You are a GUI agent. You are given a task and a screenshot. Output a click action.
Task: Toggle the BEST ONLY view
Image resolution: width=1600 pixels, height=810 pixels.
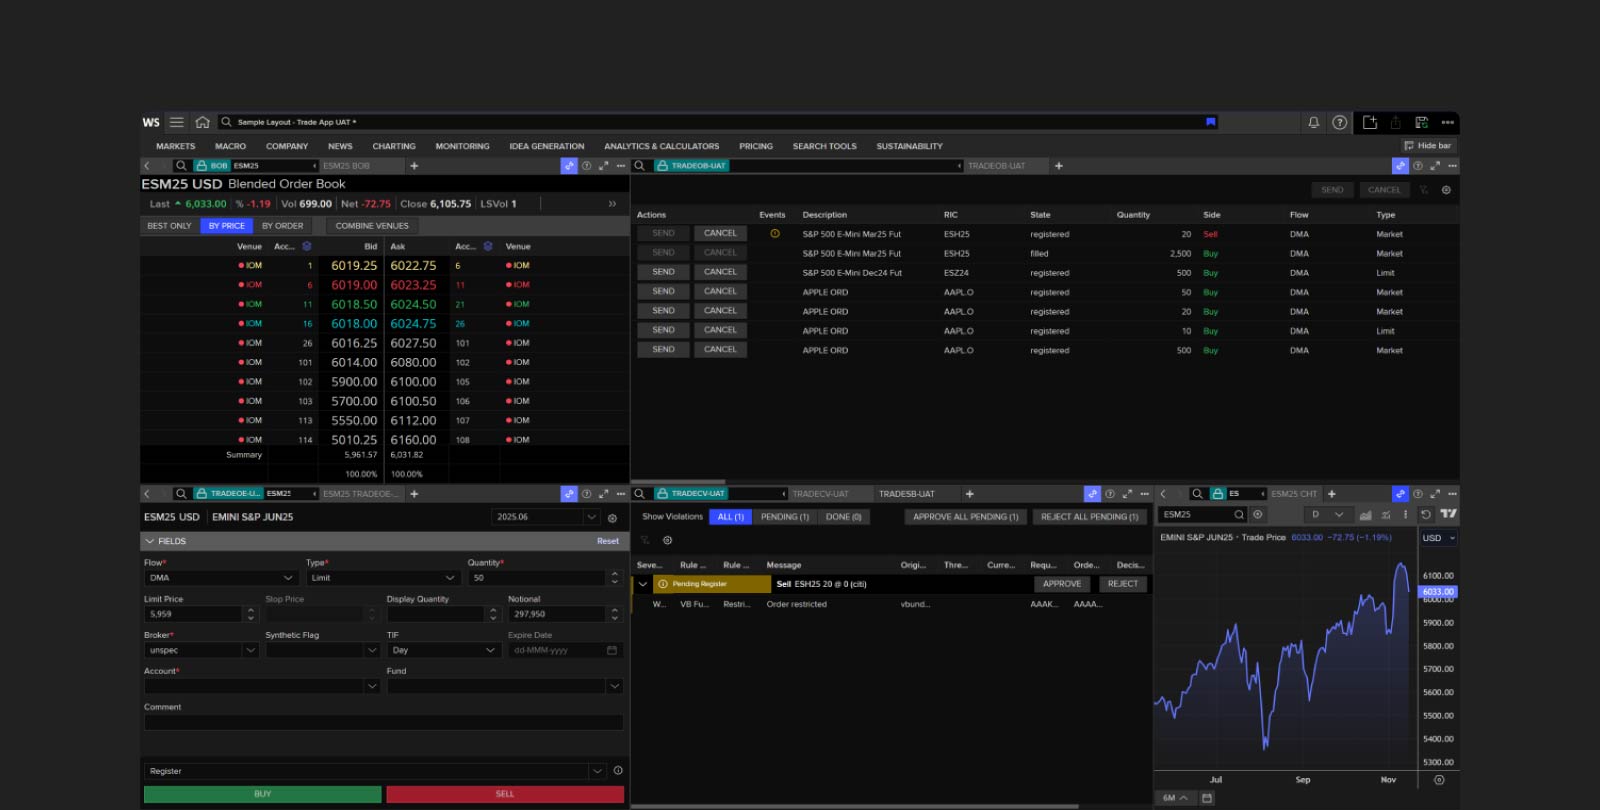(x=169, y=226)
